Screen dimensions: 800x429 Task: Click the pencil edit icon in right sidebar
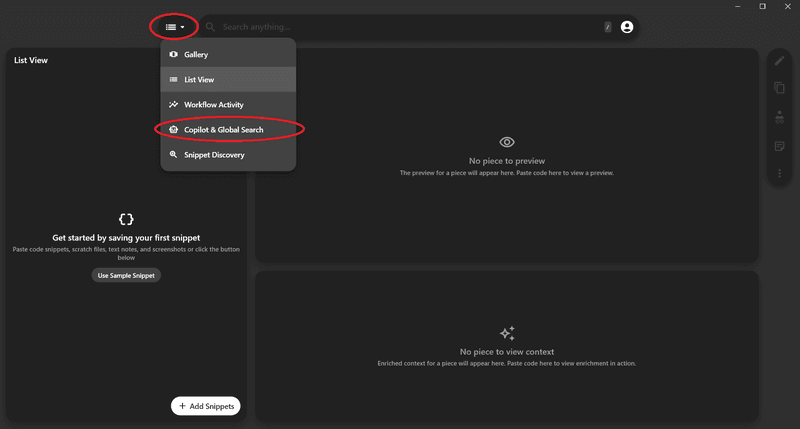[780, 61]
